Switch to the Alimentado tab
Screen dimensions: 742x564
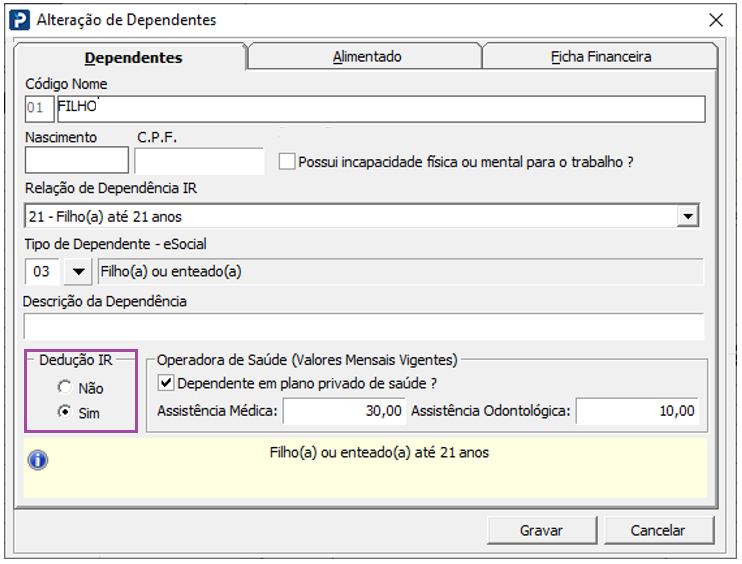tap(366, 57)
